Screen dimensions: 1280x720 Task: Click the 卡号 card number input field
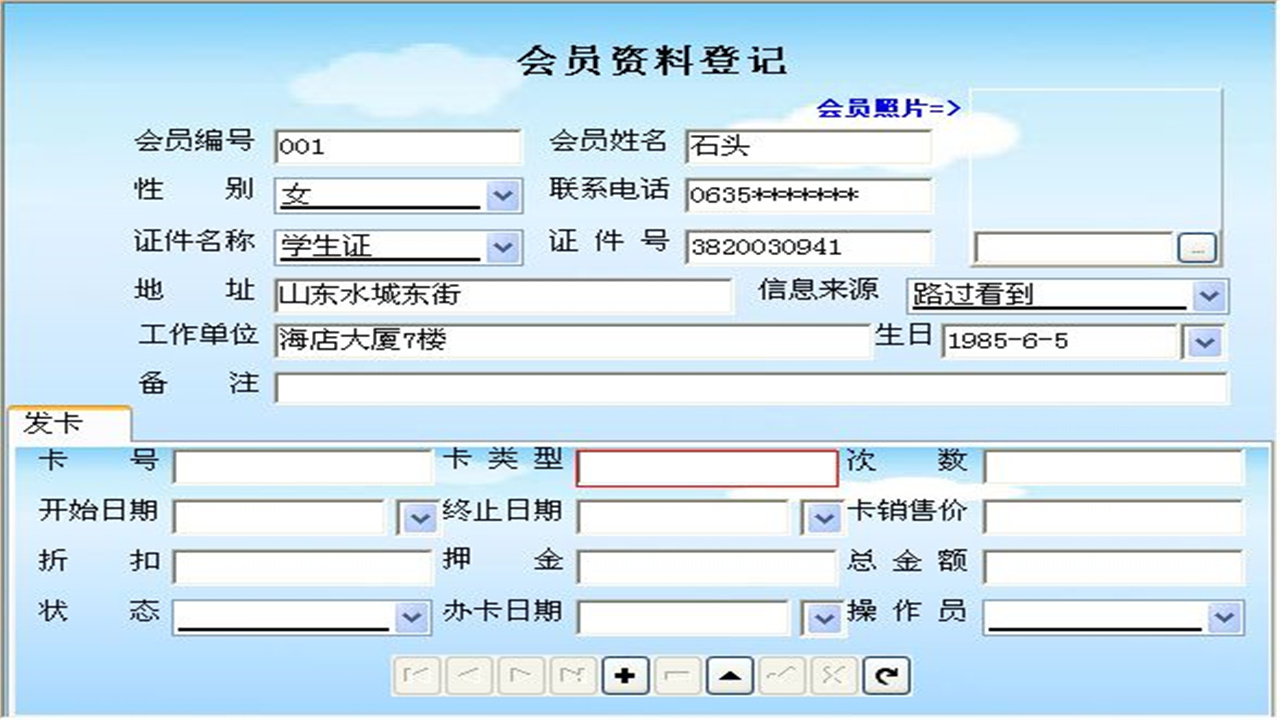pos(298,465)
